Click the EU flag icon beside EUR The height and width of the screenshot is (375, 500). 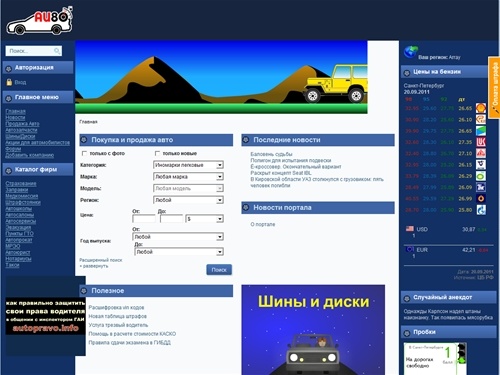tap(410, 249)
